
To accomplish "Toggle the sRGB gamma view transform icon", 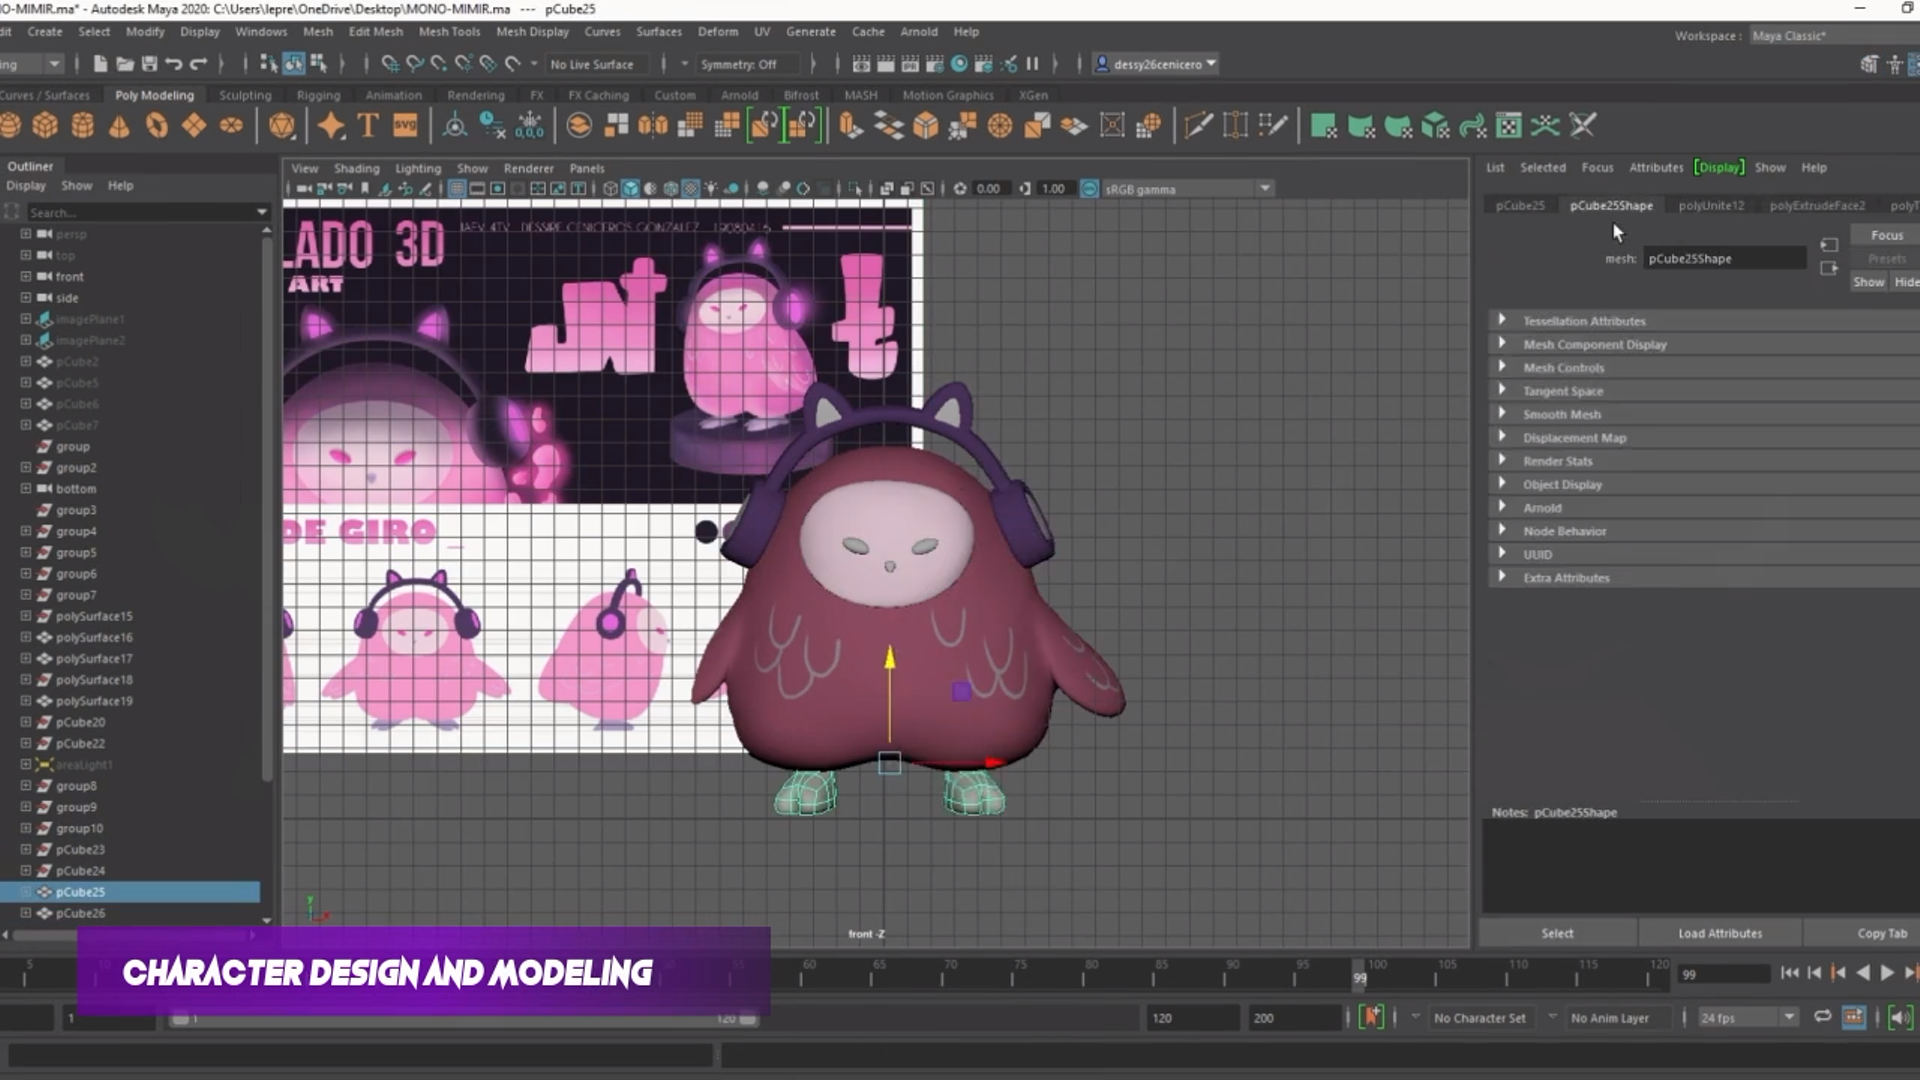I will click(x=1089, y=189).
